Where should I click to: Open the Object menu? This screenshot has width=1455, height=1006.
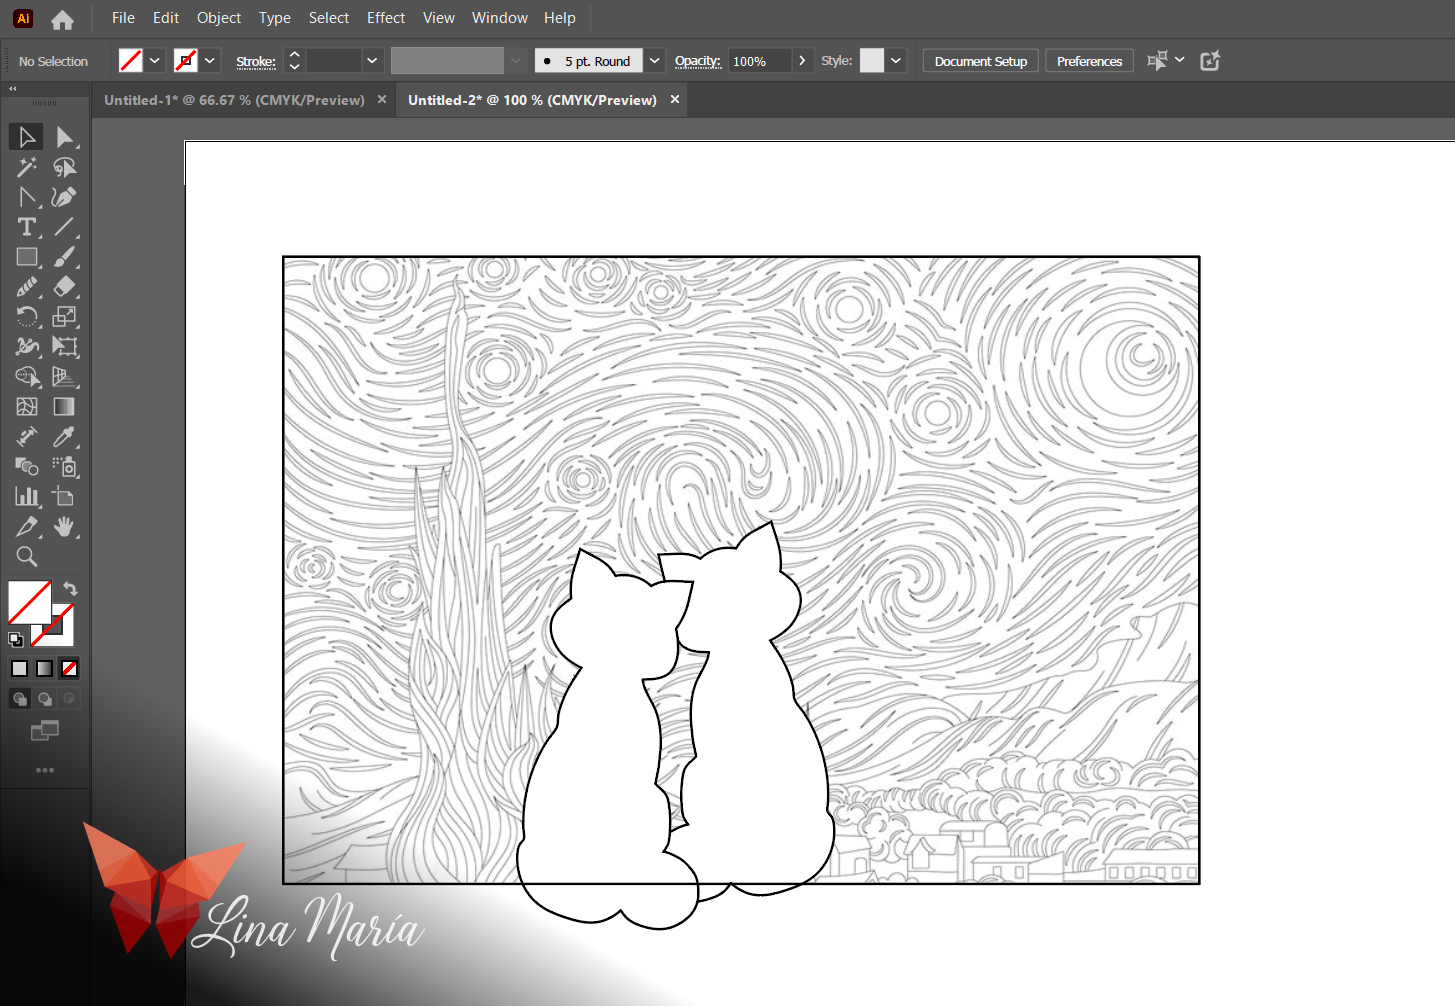coord(219,18)
